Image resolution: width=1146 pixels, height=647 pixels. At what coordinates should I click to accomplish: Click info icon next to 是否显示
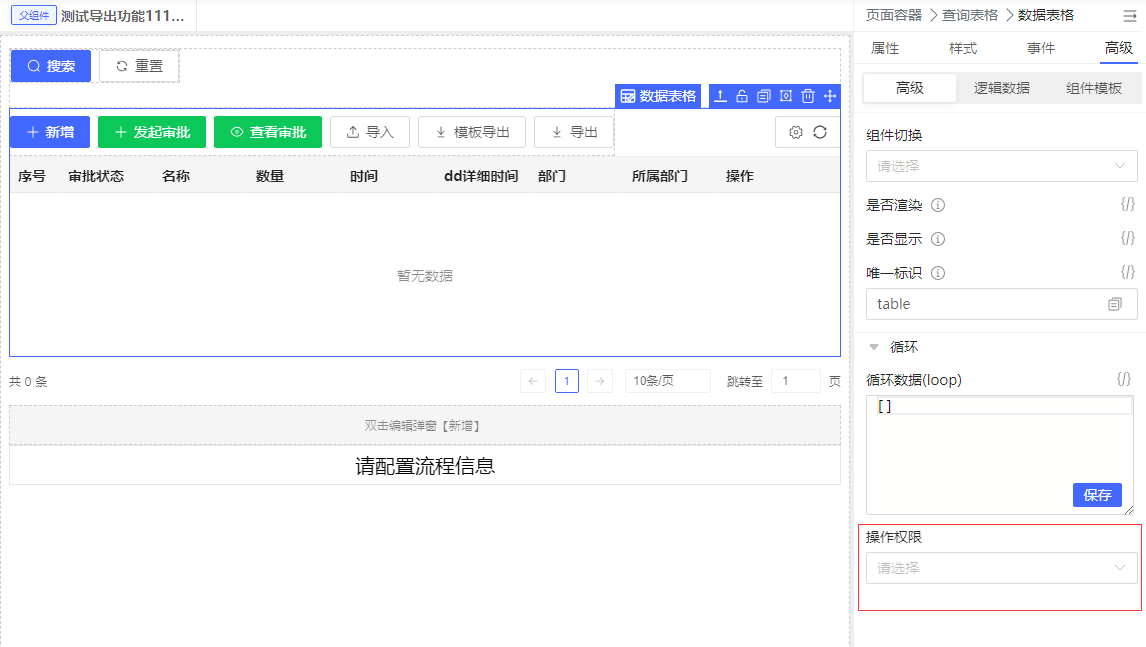click(938, 239)
